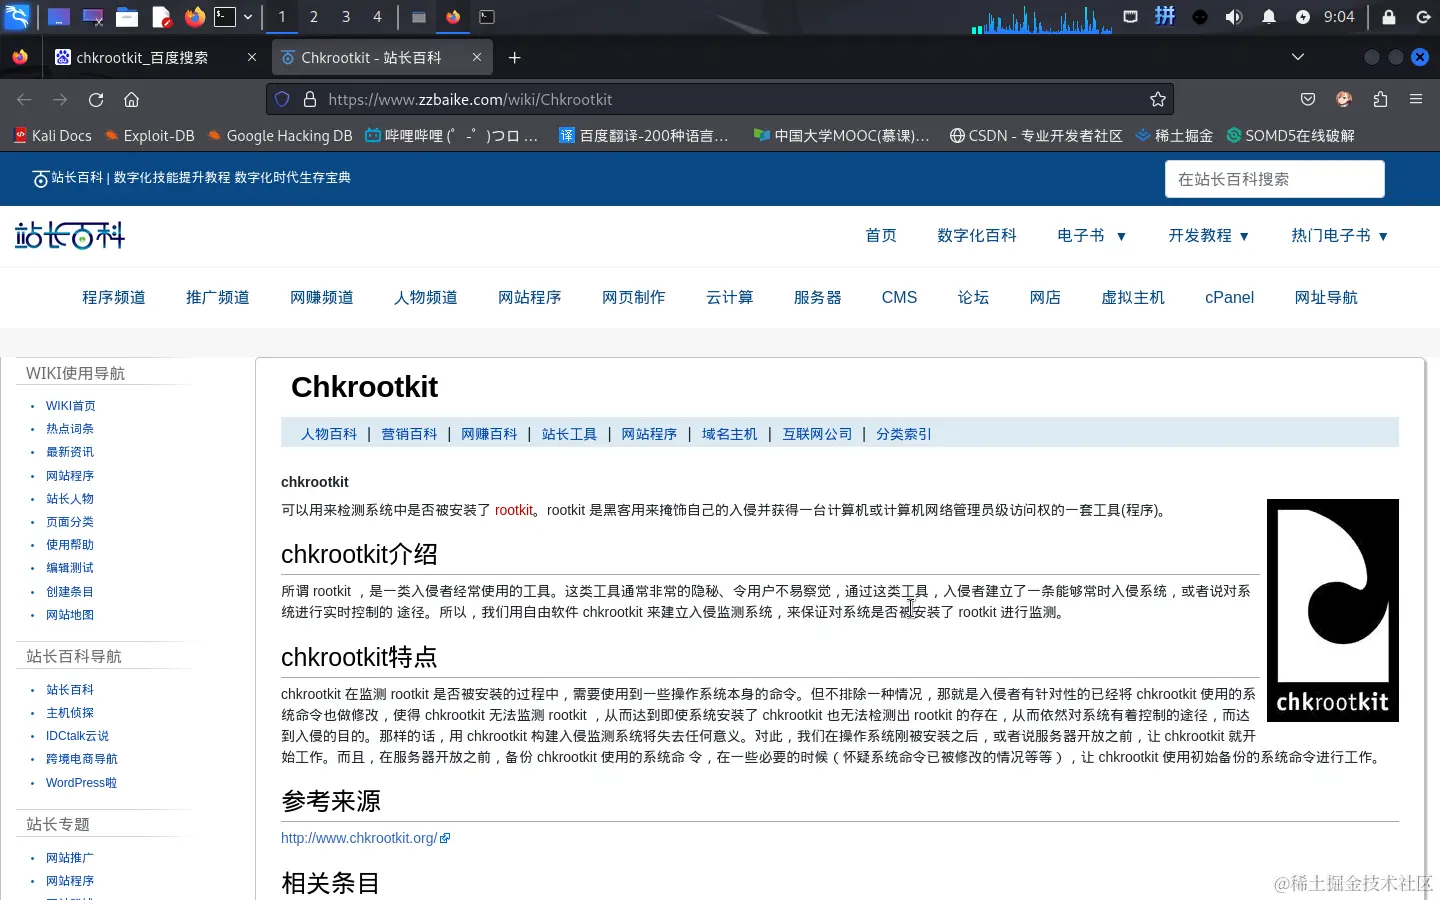The width and height of the screenshot is (1440, 900).
Task: Go to the Firefox home page
Action: coord(131,99)
